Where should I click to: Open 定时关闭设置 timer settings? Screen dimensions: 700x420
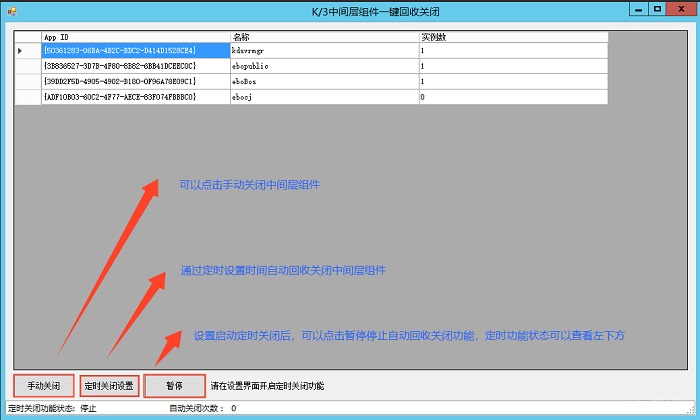point(109,386)
